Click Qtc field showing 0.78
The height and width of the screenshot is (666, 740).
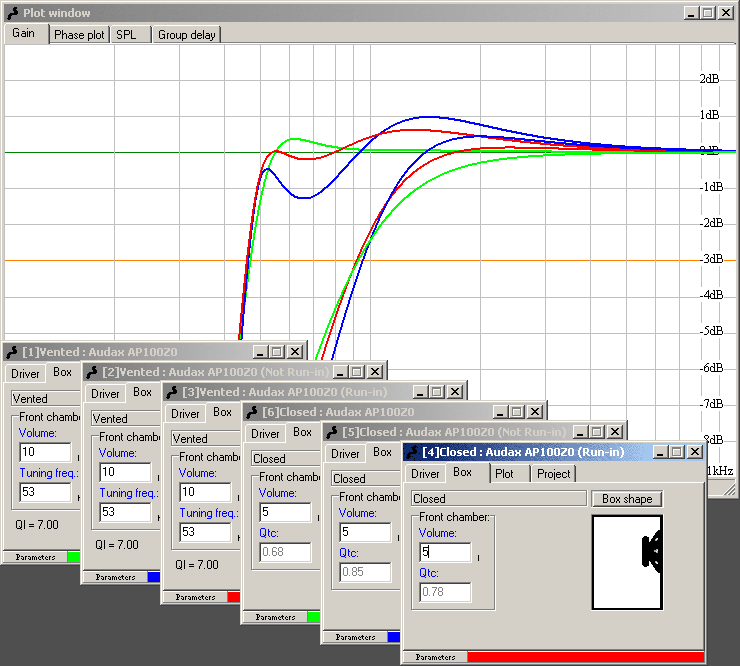(x=445, y=592)
